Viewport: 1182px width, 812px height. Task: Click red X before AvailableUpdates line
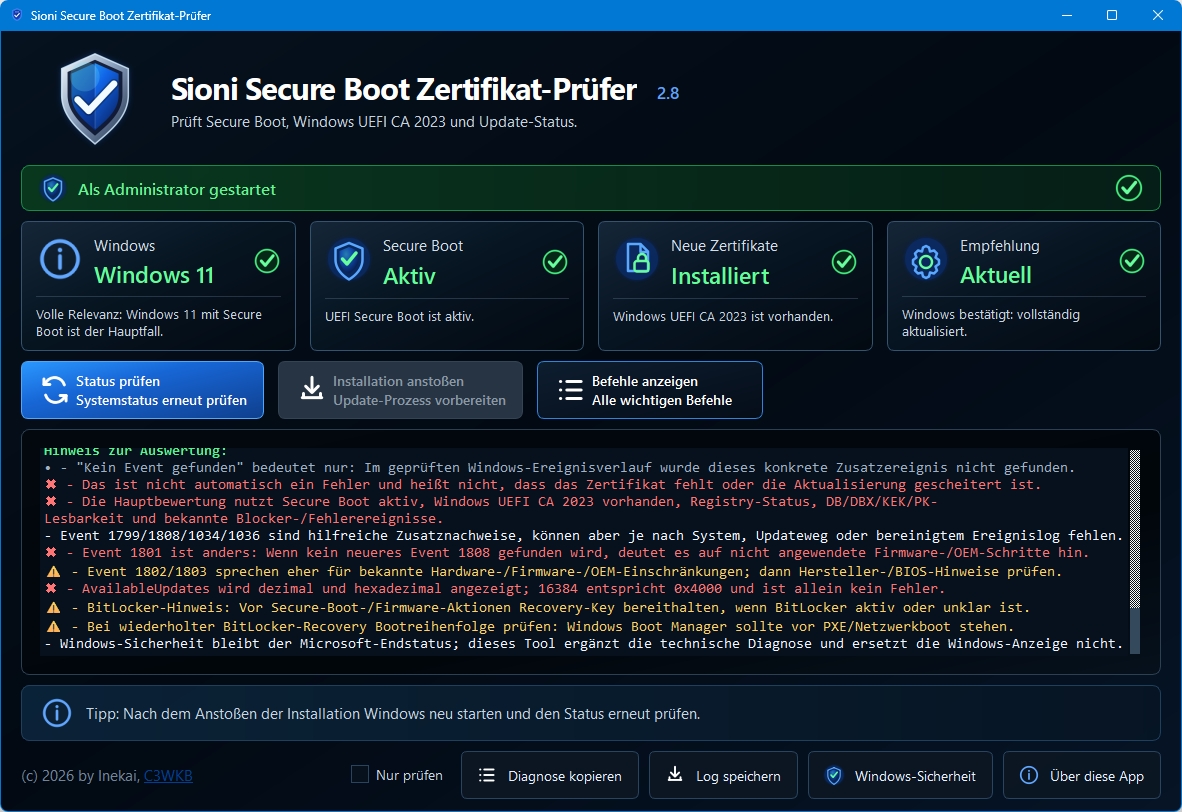point(51,588)
